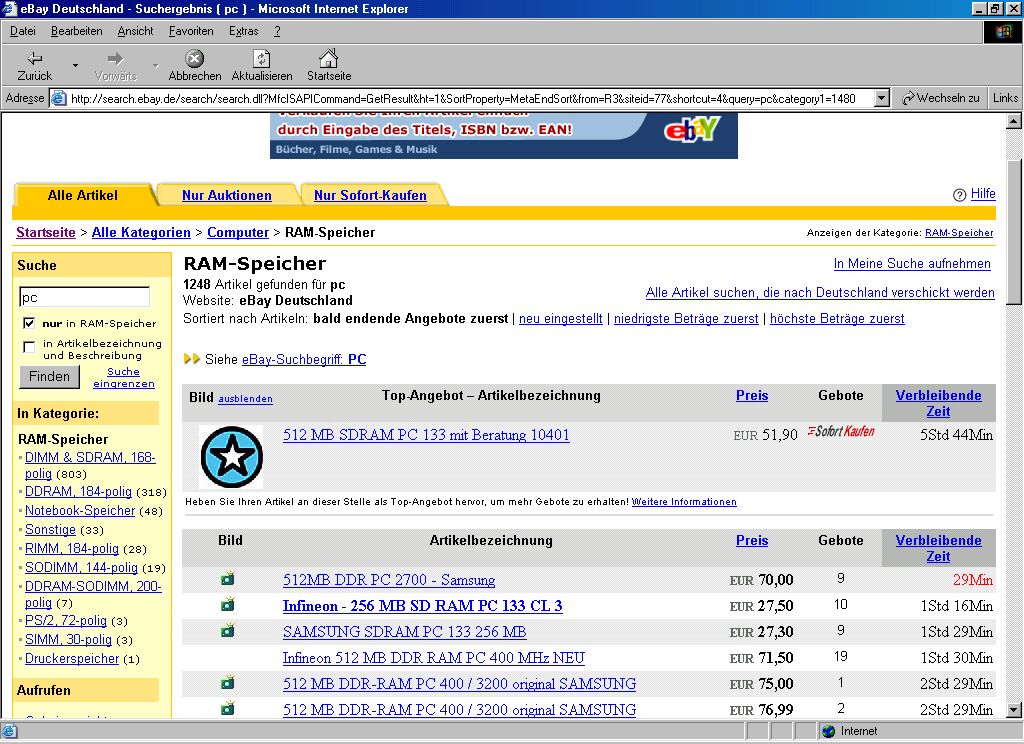Open the Extras menu
The image size is (1024, 744).
tap(244, 31)
